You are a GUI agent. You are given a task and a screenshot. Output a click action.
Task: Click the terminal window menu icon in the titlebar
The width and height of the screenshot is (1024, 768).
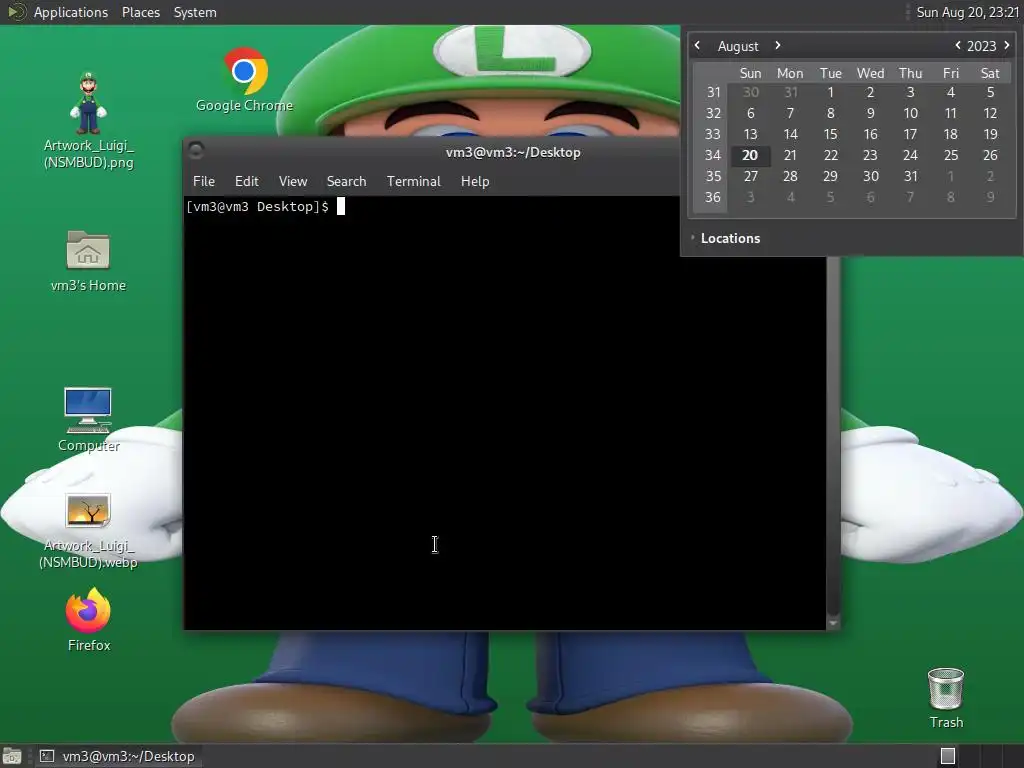[x=196, y=151]
